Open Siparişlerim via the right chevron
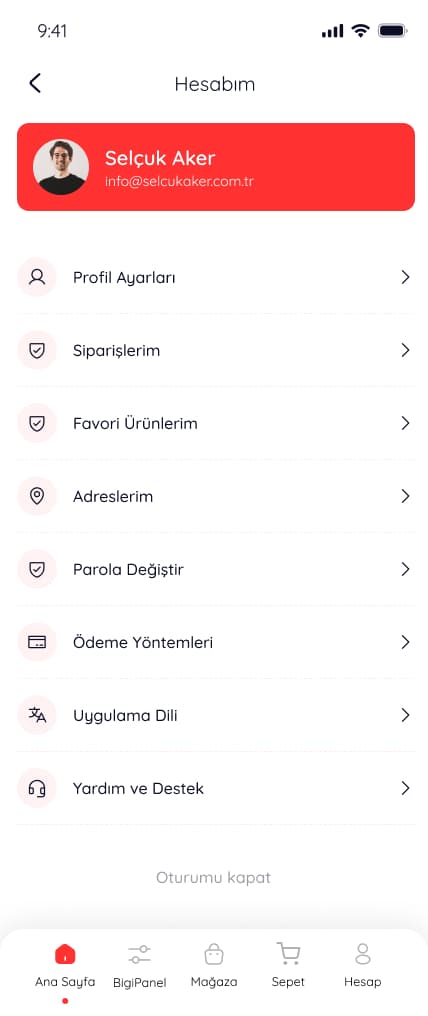 click(x=405, y=351)
